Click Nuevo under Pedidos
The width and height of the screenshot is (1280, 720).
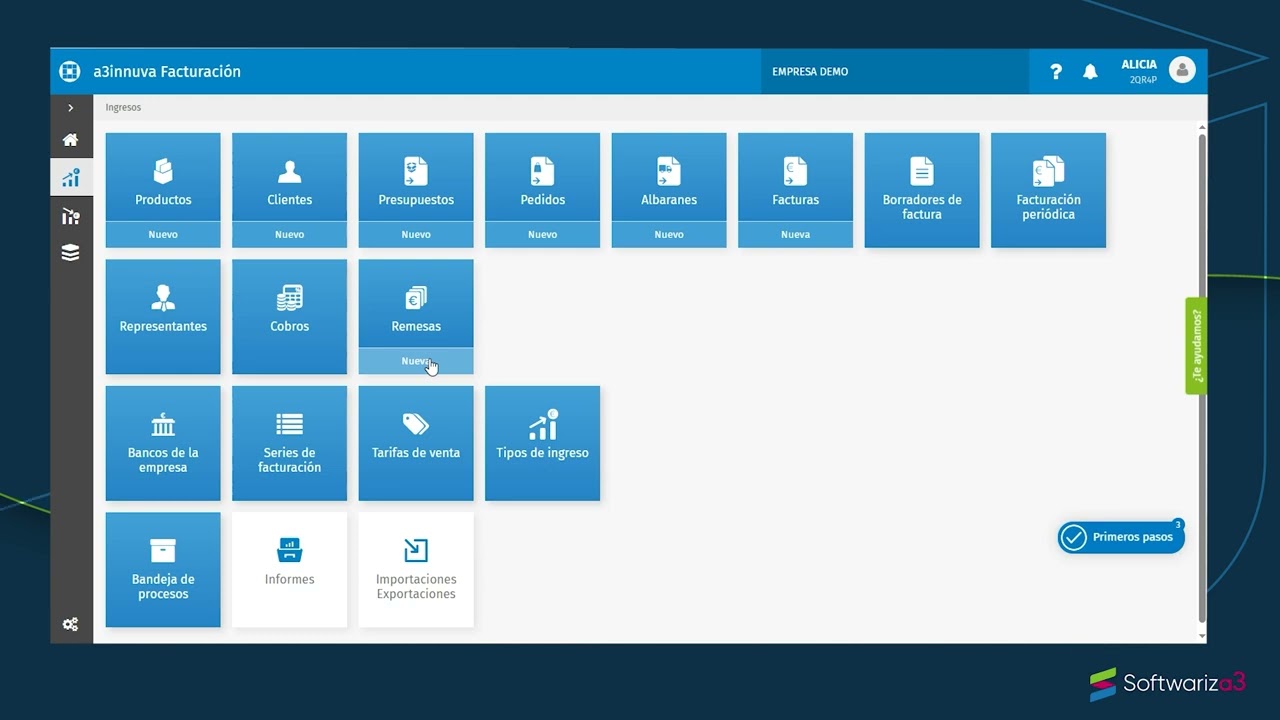pyautogui.click(x=542, y=235)
